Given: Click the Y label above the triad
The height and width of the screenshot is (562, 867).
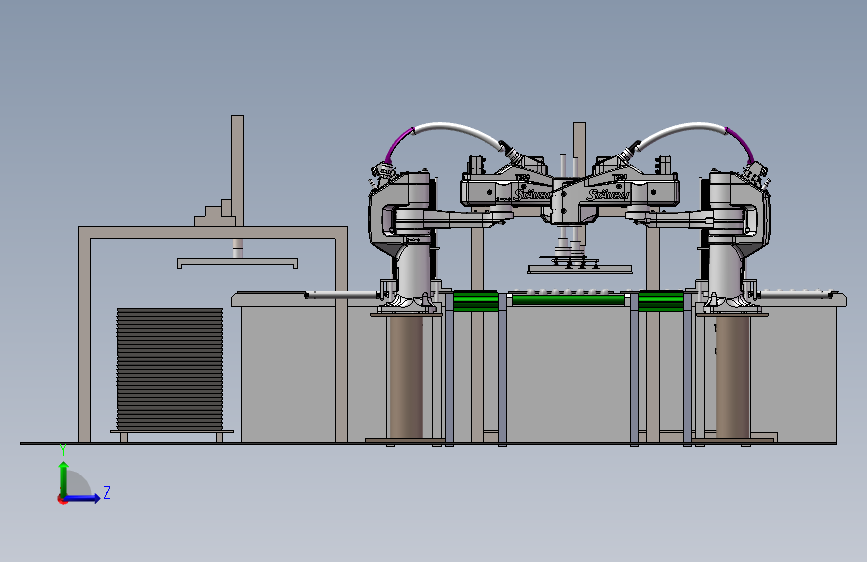Looking at the screenshot, I should tap(63, 450).
